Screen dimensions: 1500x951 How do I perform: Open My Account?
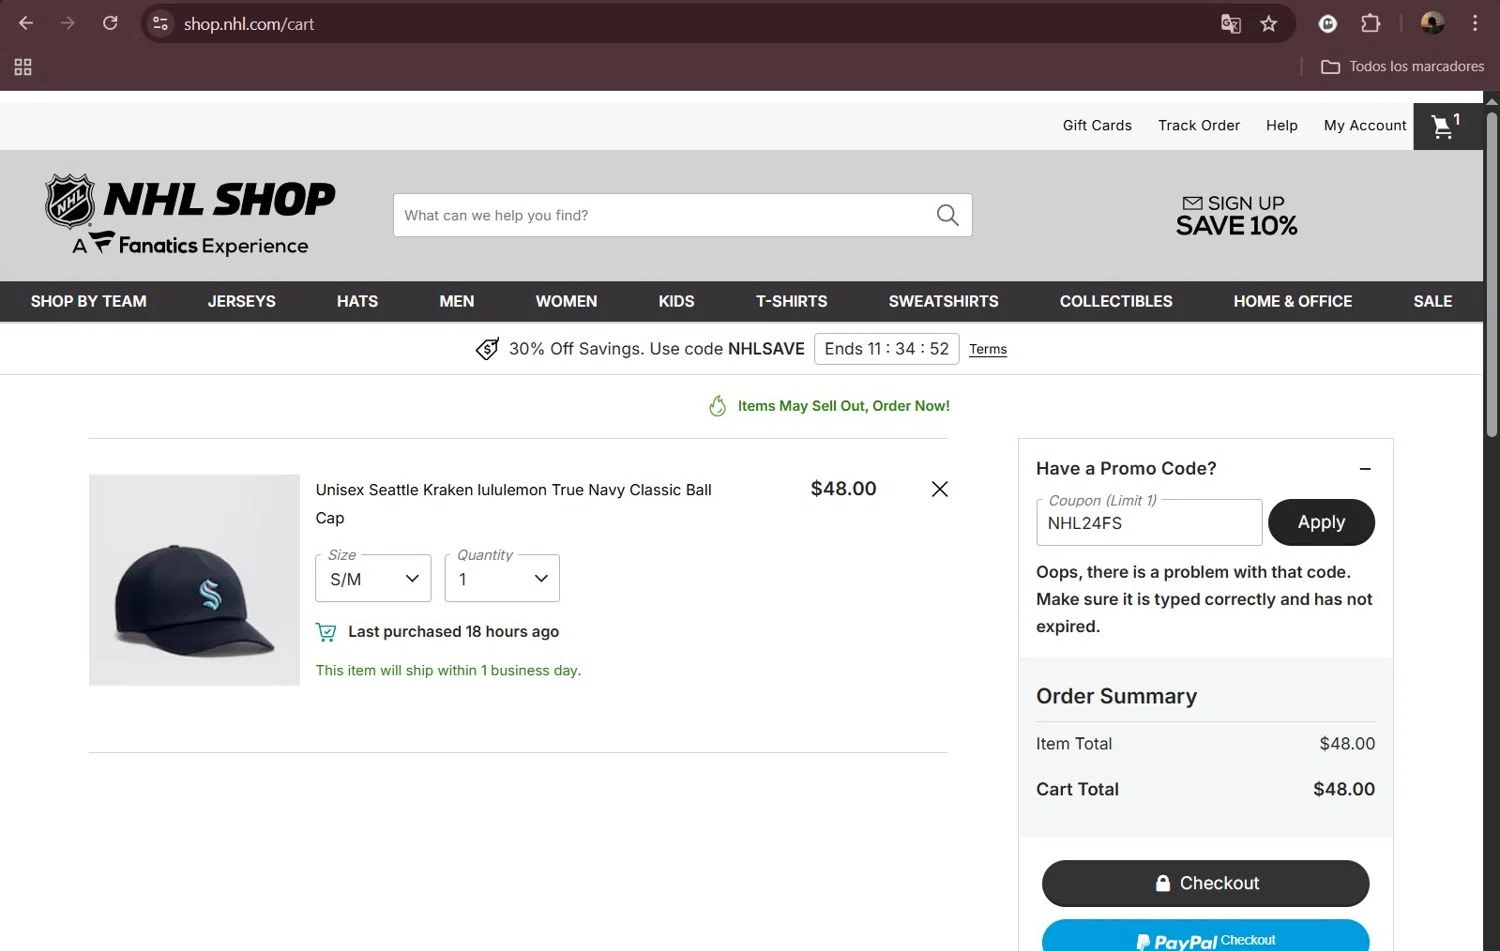(1364, 125)
